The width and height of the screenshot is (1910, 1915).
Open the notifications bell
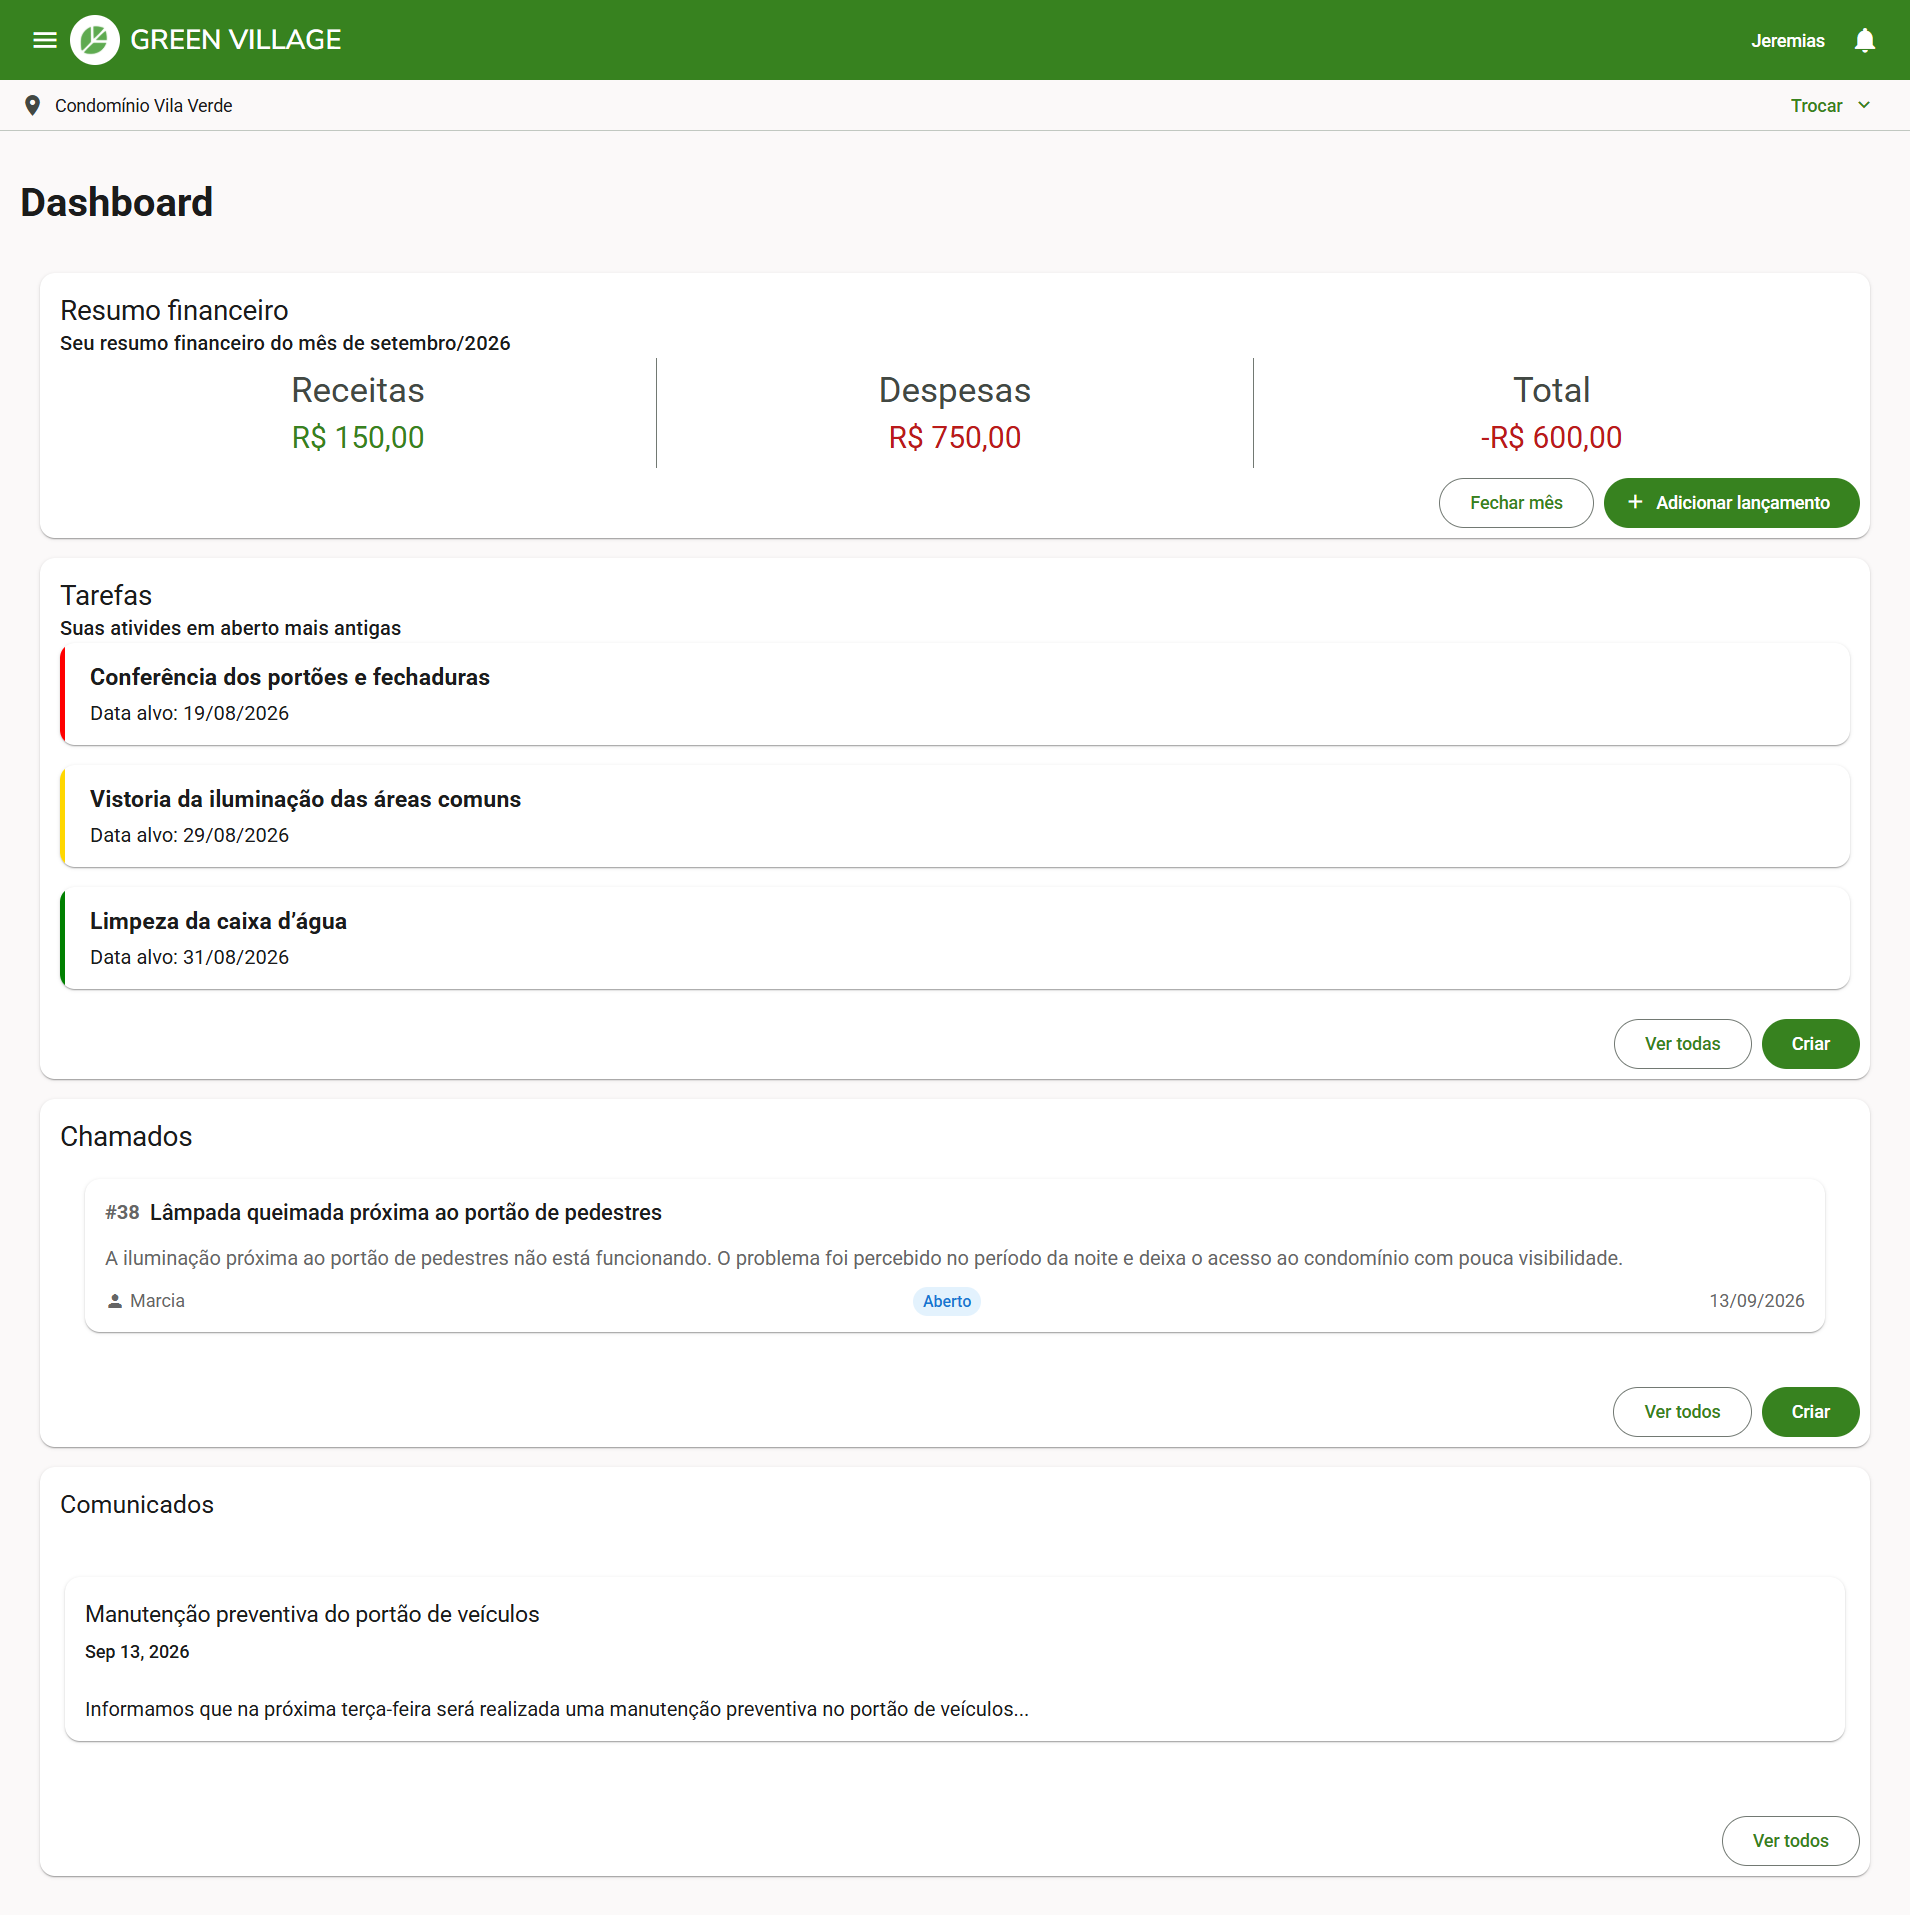click(1864, 40)
